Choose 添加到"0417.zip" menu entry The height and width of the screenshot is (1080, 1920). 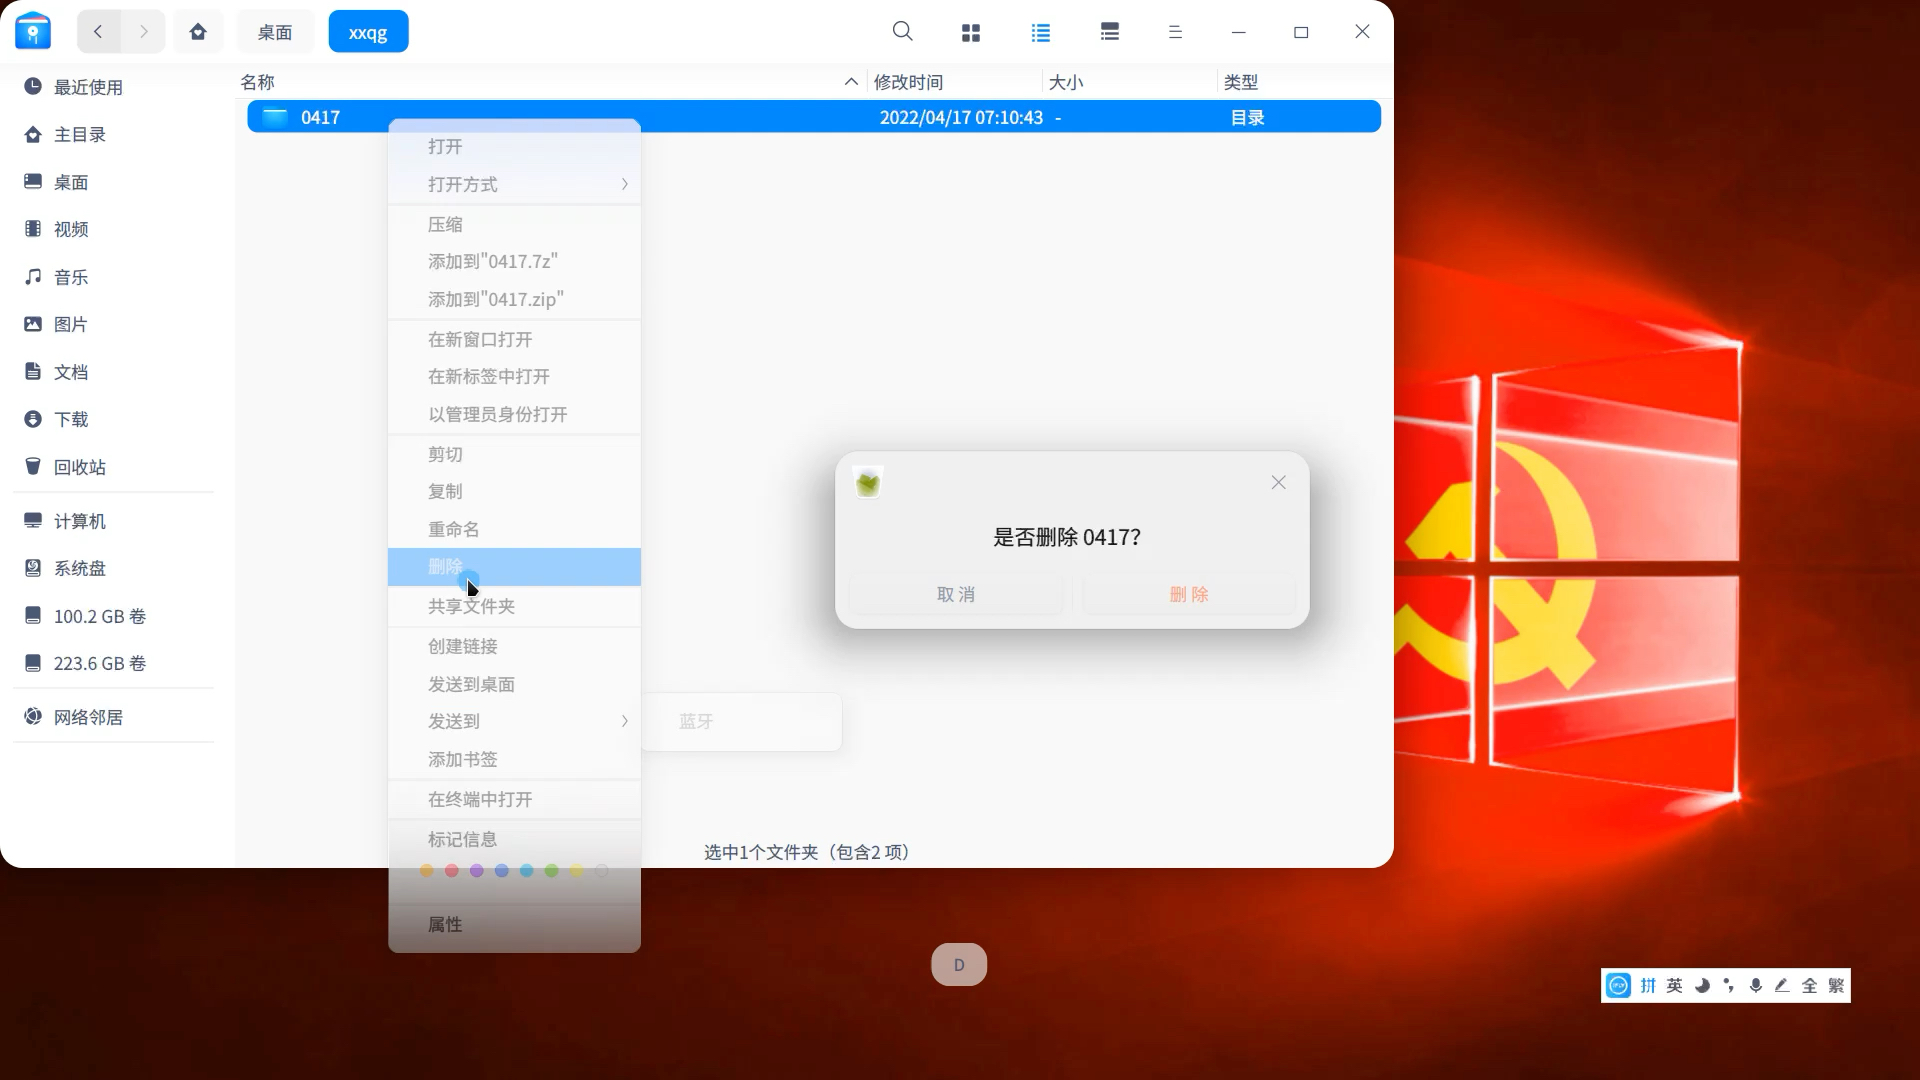pyautogui.click(x=514, y=299)
